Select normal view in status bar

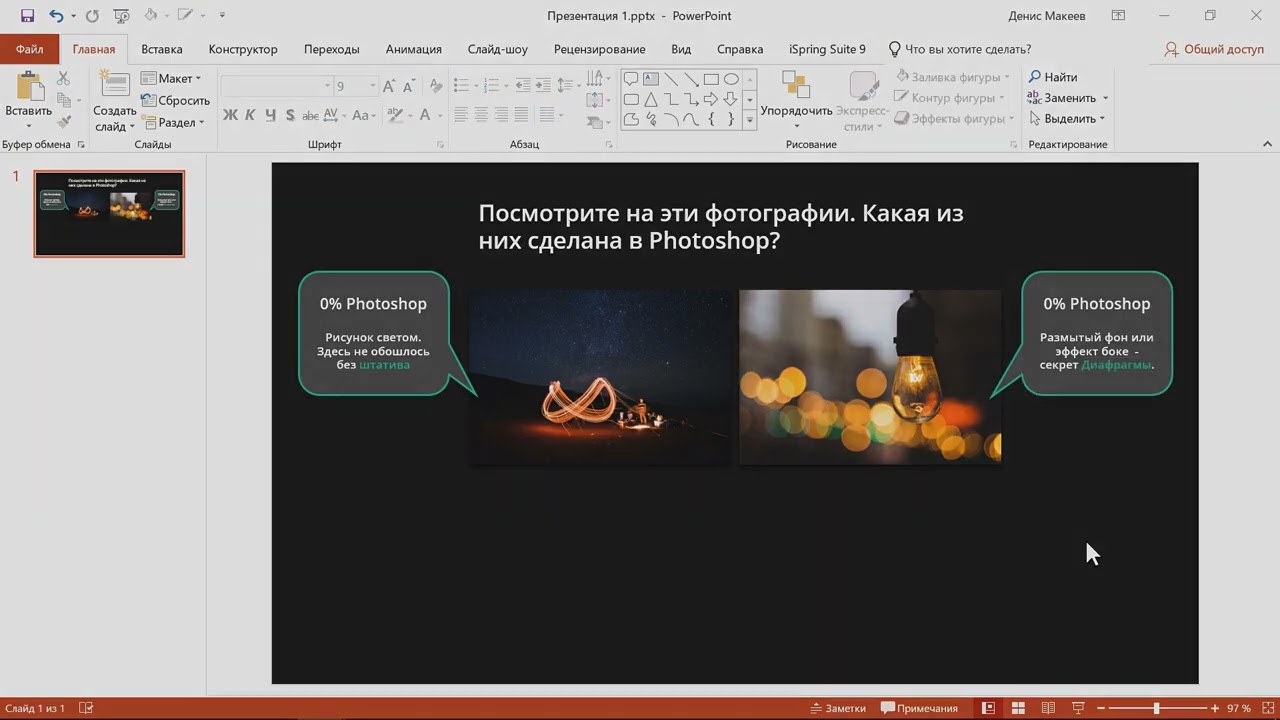[988, 708]
